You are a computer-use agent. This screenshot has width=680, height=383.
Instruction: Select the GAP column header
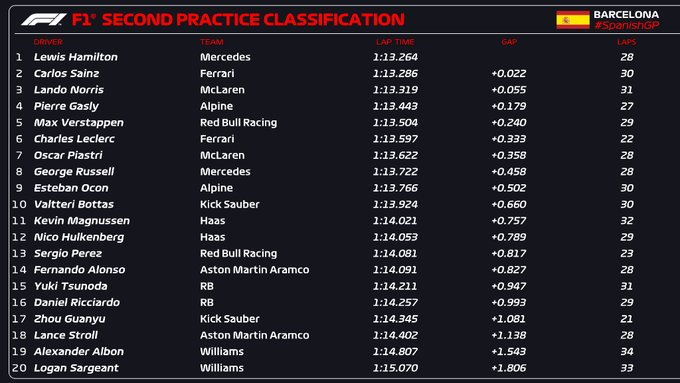coord(509,42)
